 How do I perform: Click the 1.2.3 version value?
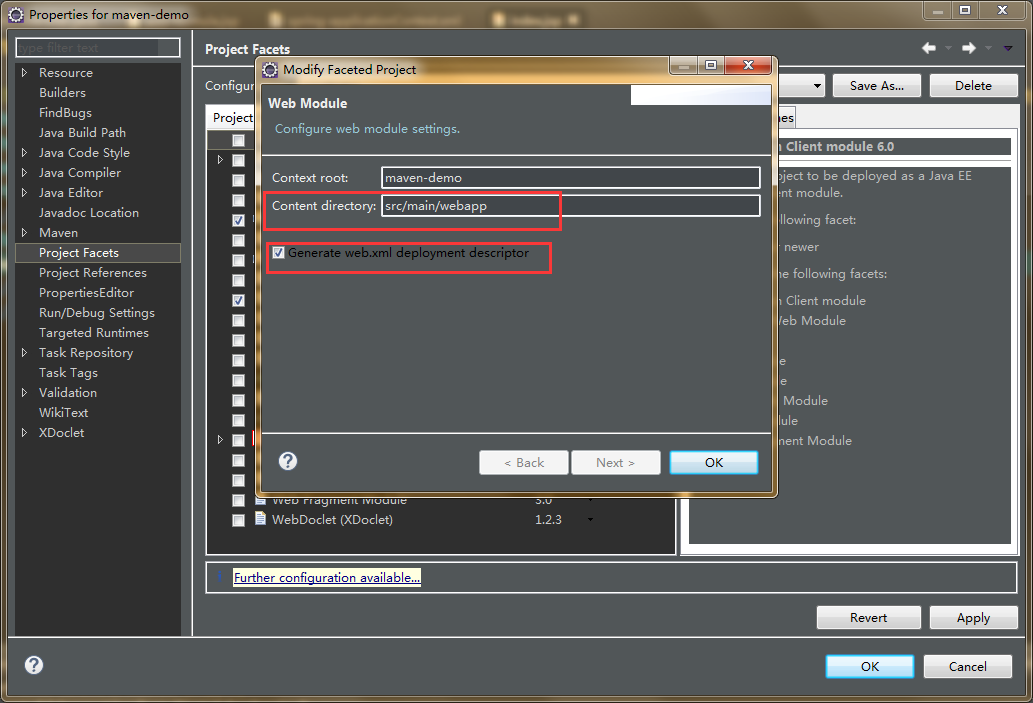(548, 519)
